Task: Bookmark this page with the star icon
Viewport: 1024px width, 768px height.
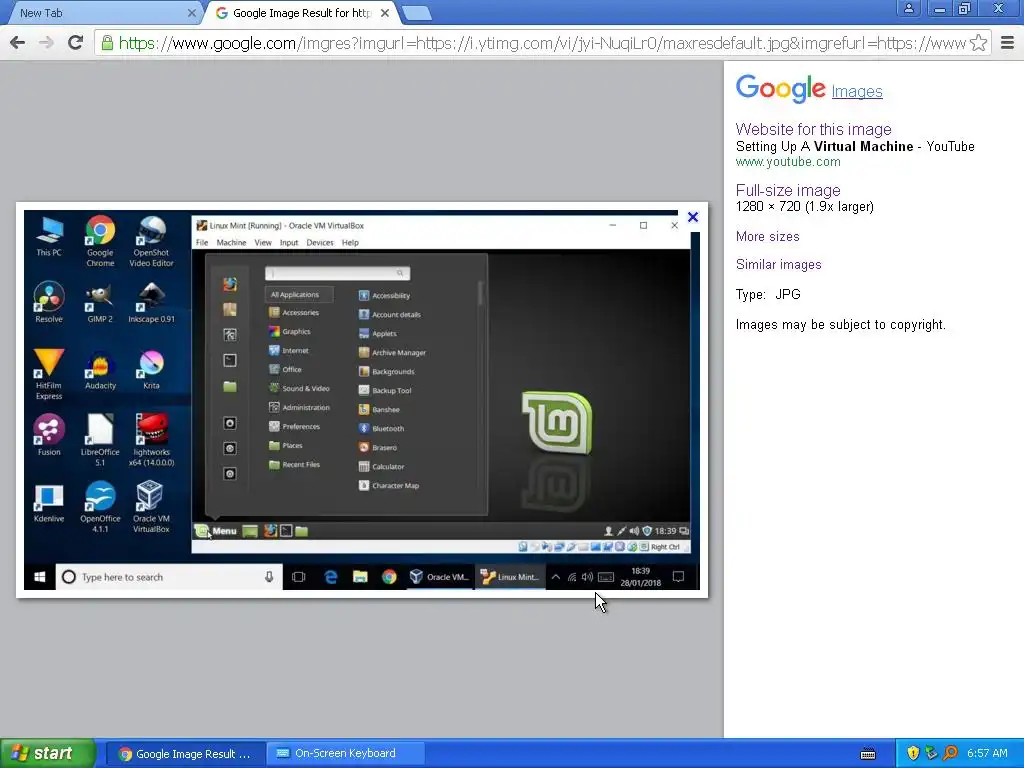Action: [978, 43]
